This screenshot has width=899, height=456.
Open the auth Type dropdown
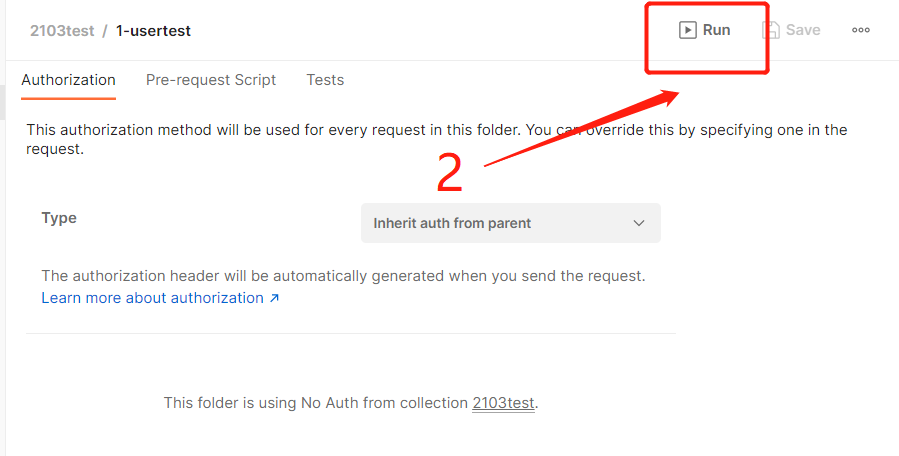[x=511, y=223]
